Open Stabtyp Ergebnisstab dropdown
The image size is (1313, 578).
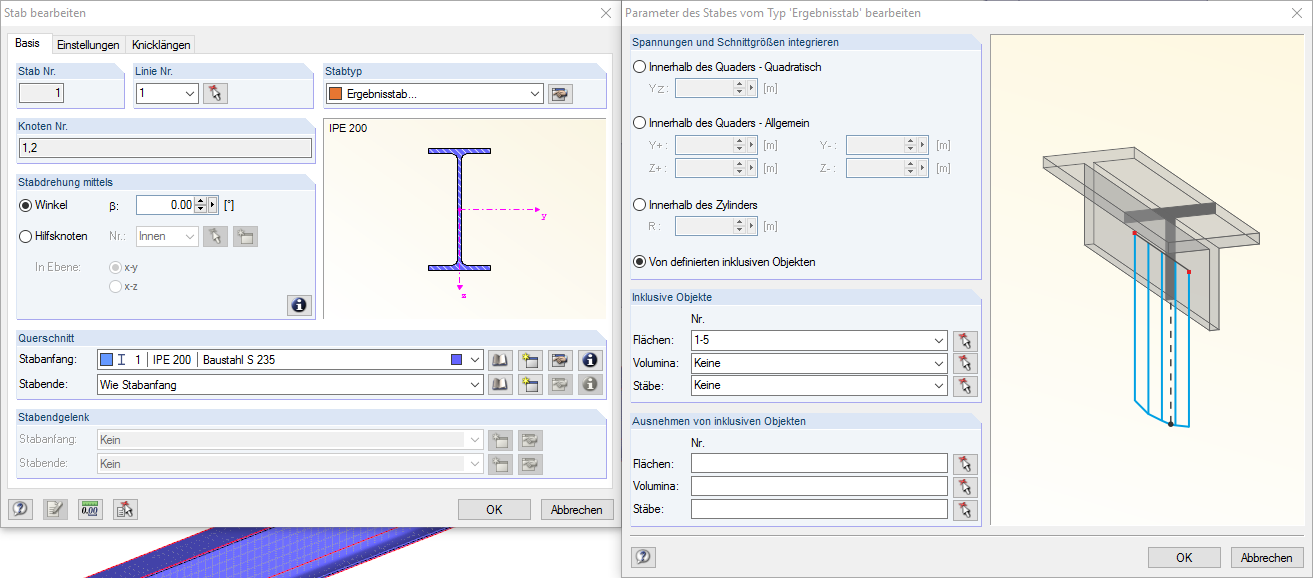(535, 94)
